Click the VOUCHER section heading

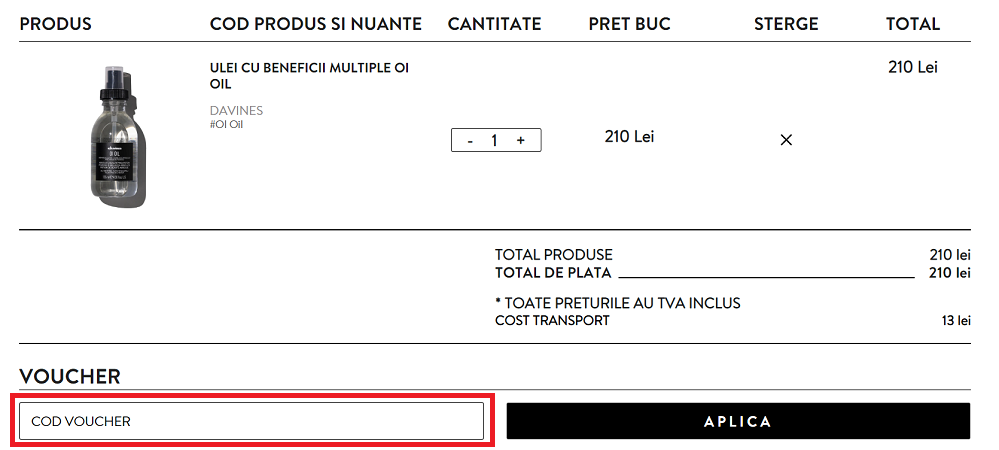(x=70, y=377)
